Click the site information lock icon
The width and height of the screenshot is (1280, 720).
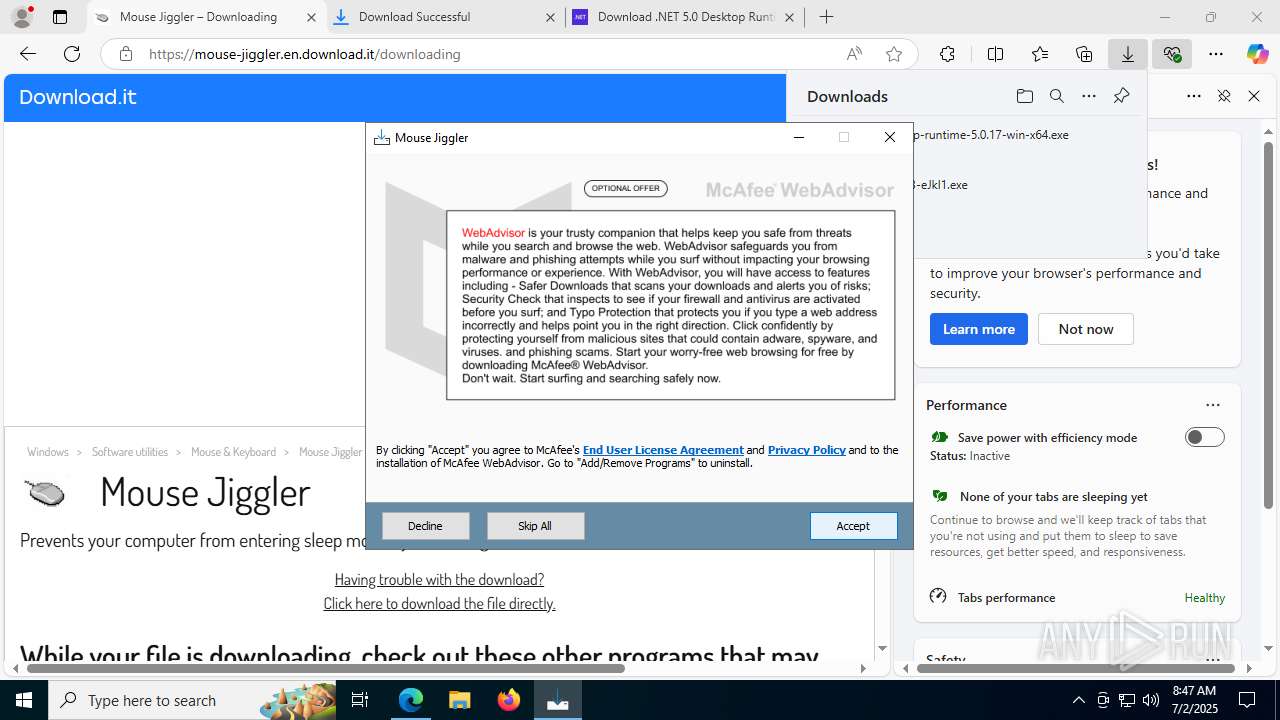[126, 54]
